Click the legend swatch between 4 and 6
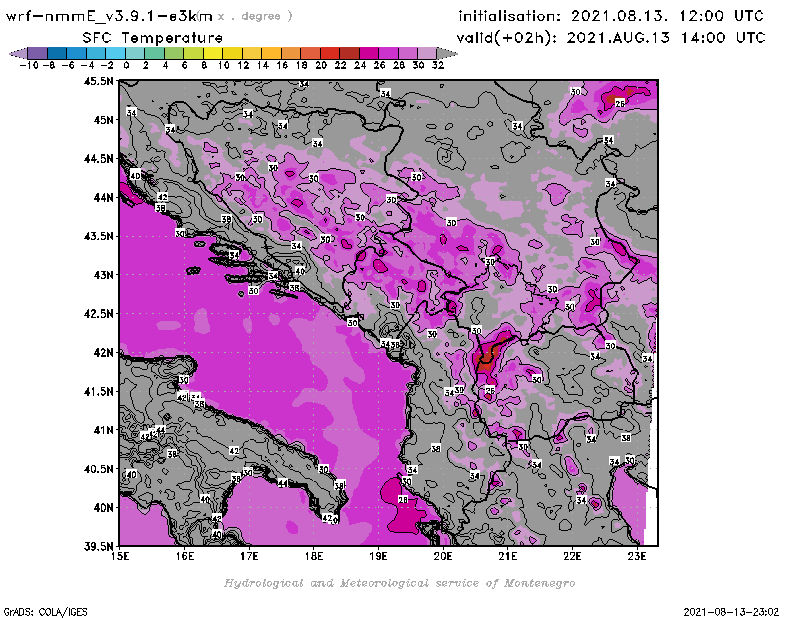 (174, 53)
